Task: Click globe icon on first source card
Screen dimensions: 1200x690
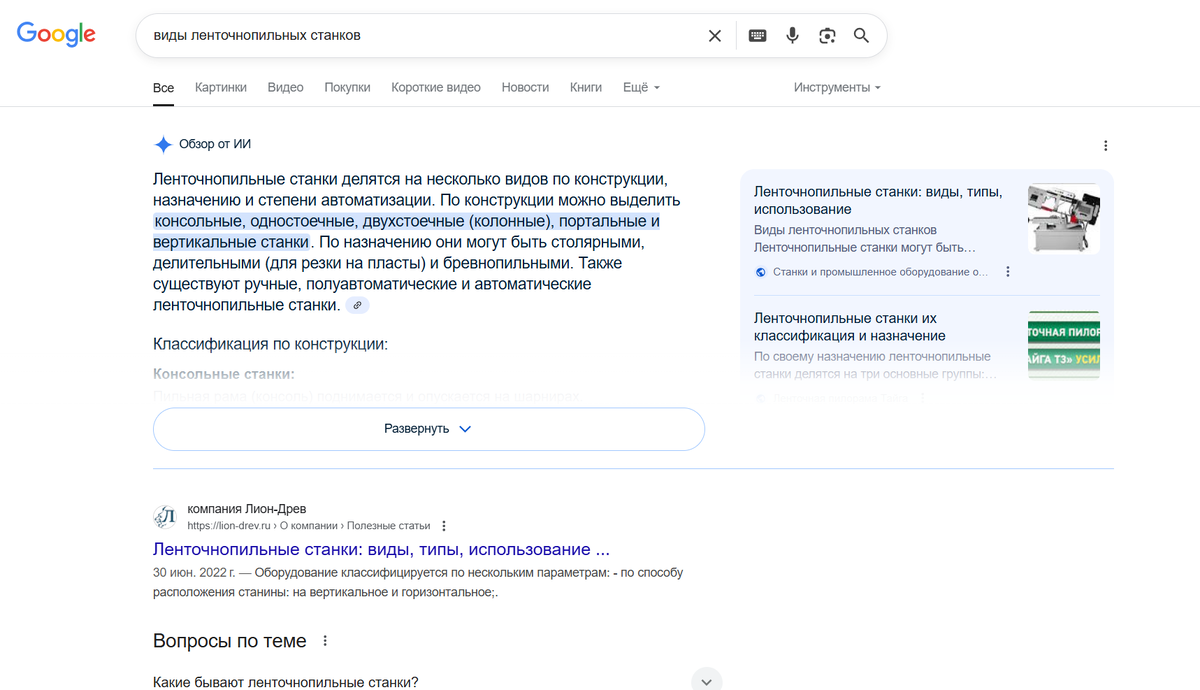Action: point(761,272)
